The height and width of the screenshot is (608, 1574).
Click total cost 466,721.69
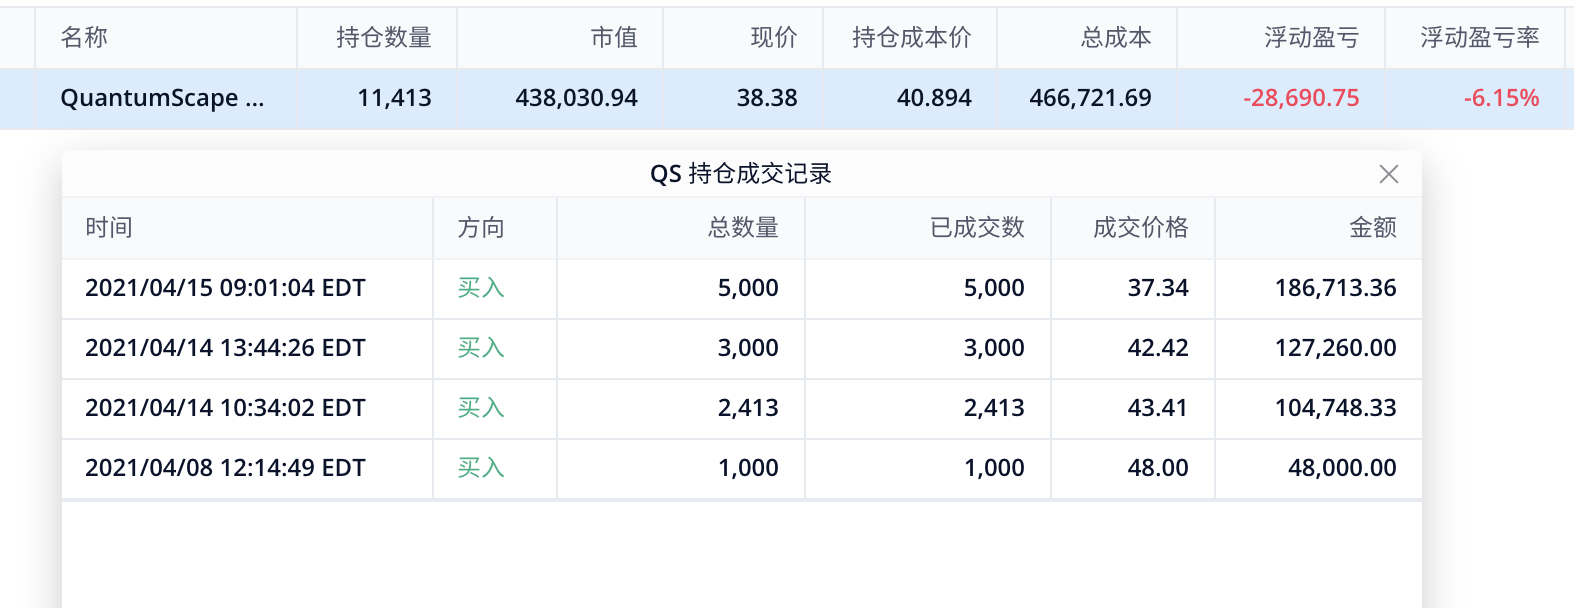pos(1090,98)
